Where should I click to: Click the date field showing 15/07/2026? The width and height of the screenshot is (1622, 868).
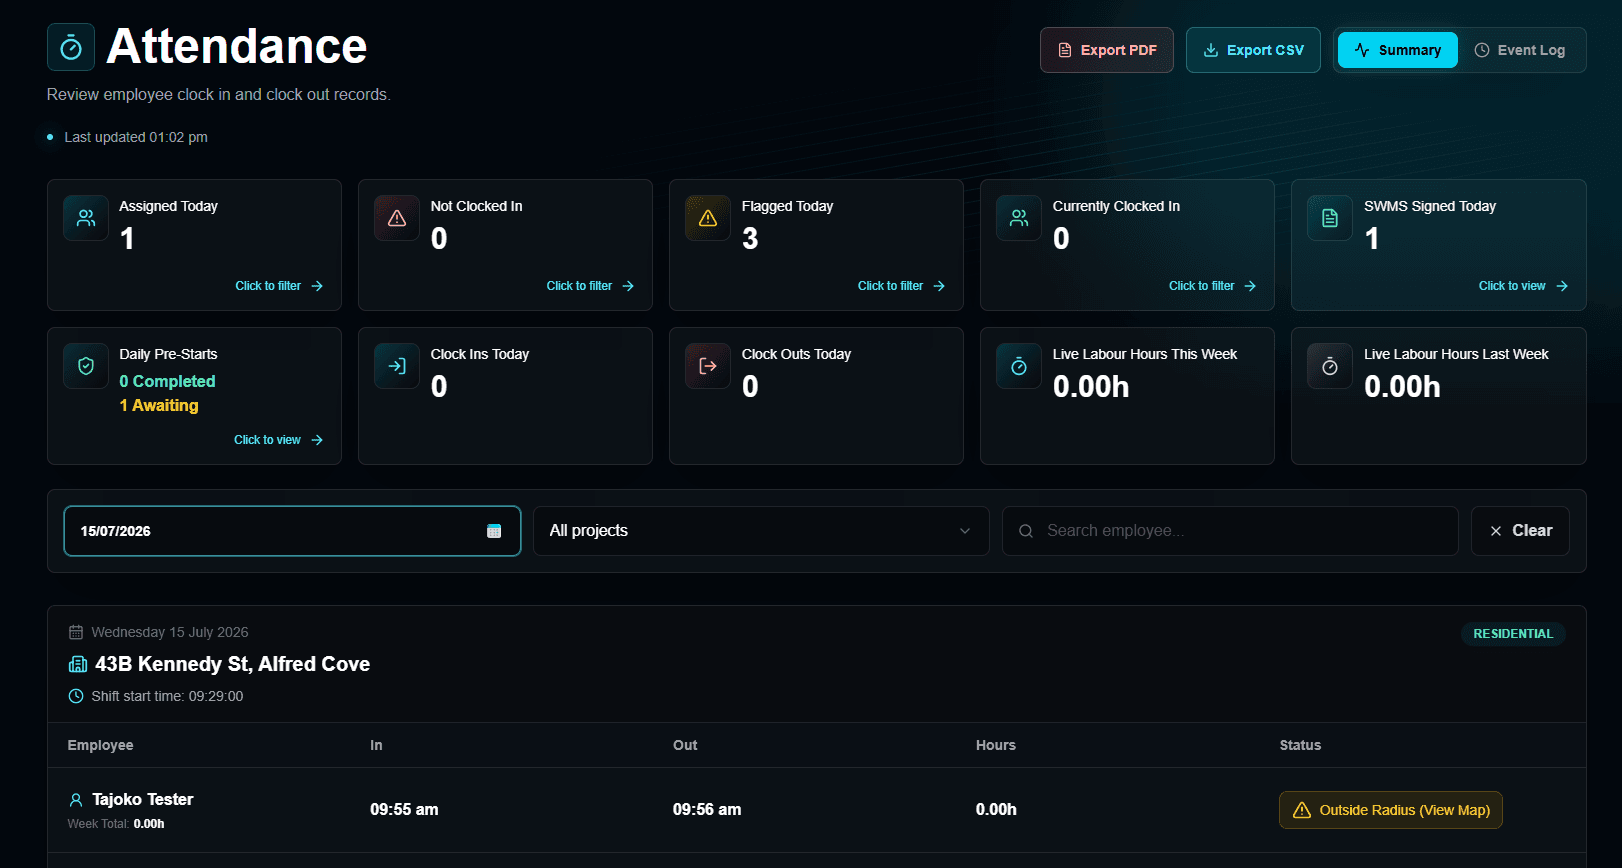(292, 531)
